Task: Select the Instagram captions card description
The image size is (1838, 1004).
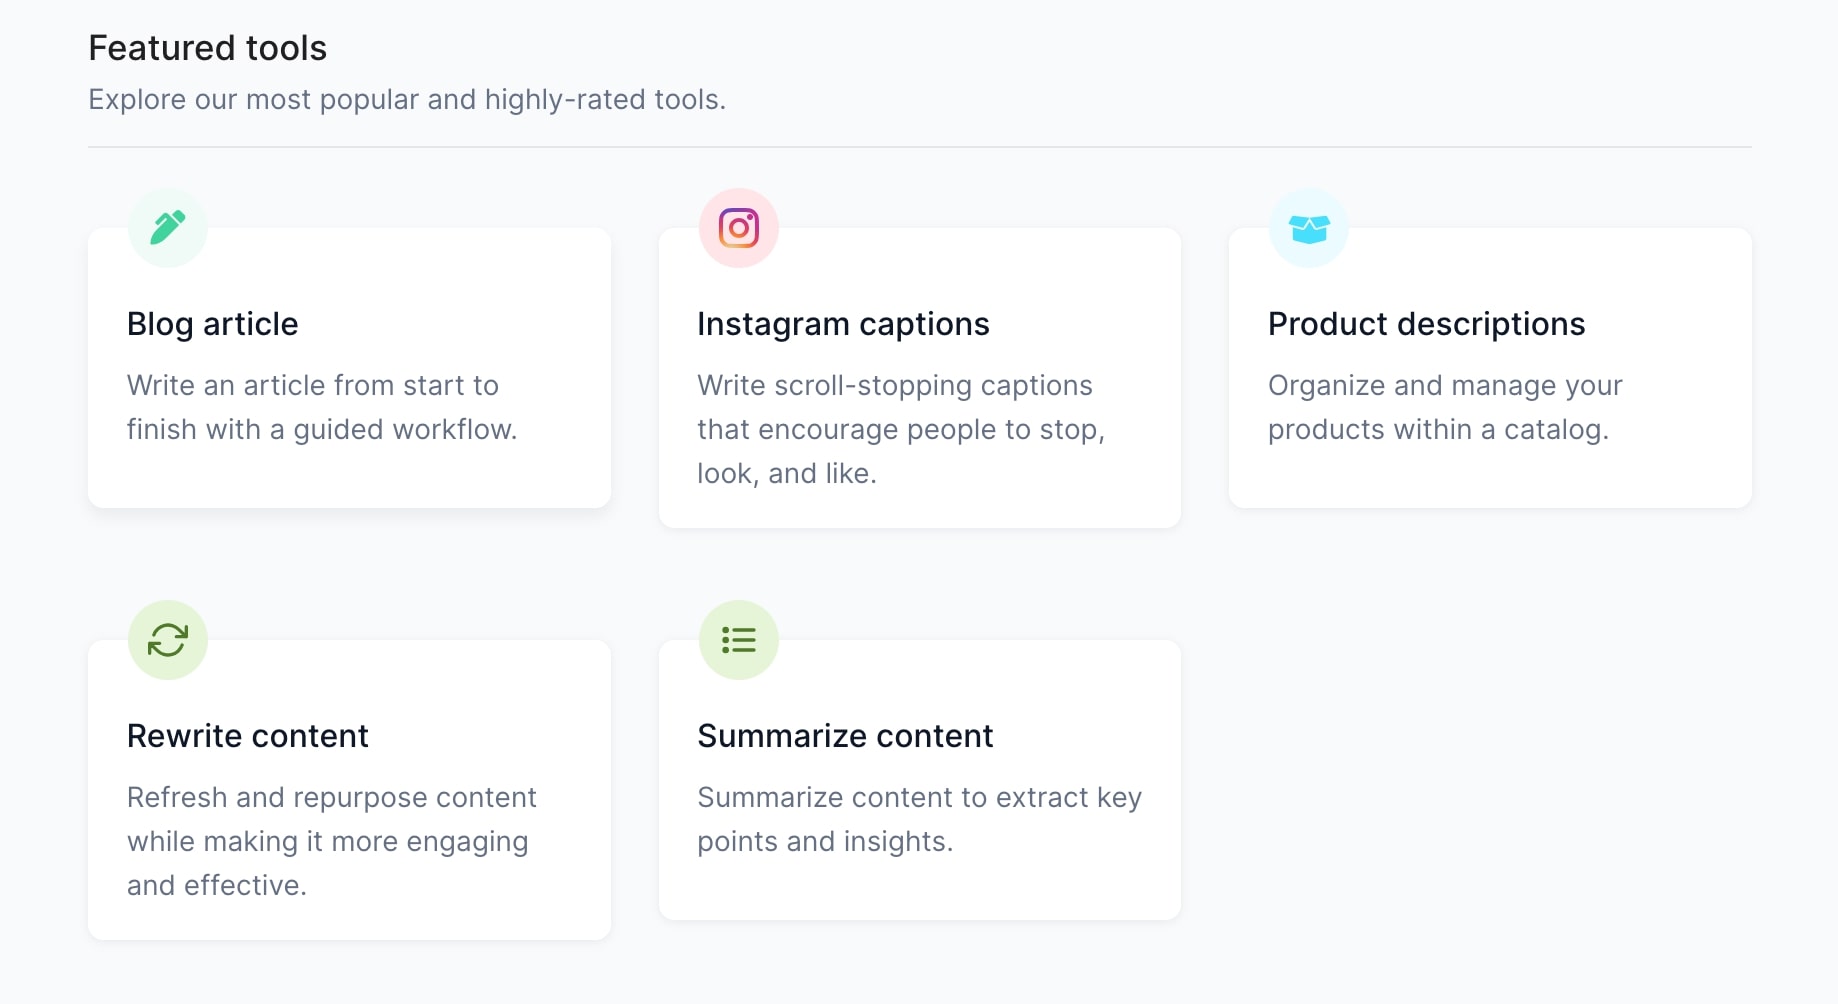Action: point(901,429)
